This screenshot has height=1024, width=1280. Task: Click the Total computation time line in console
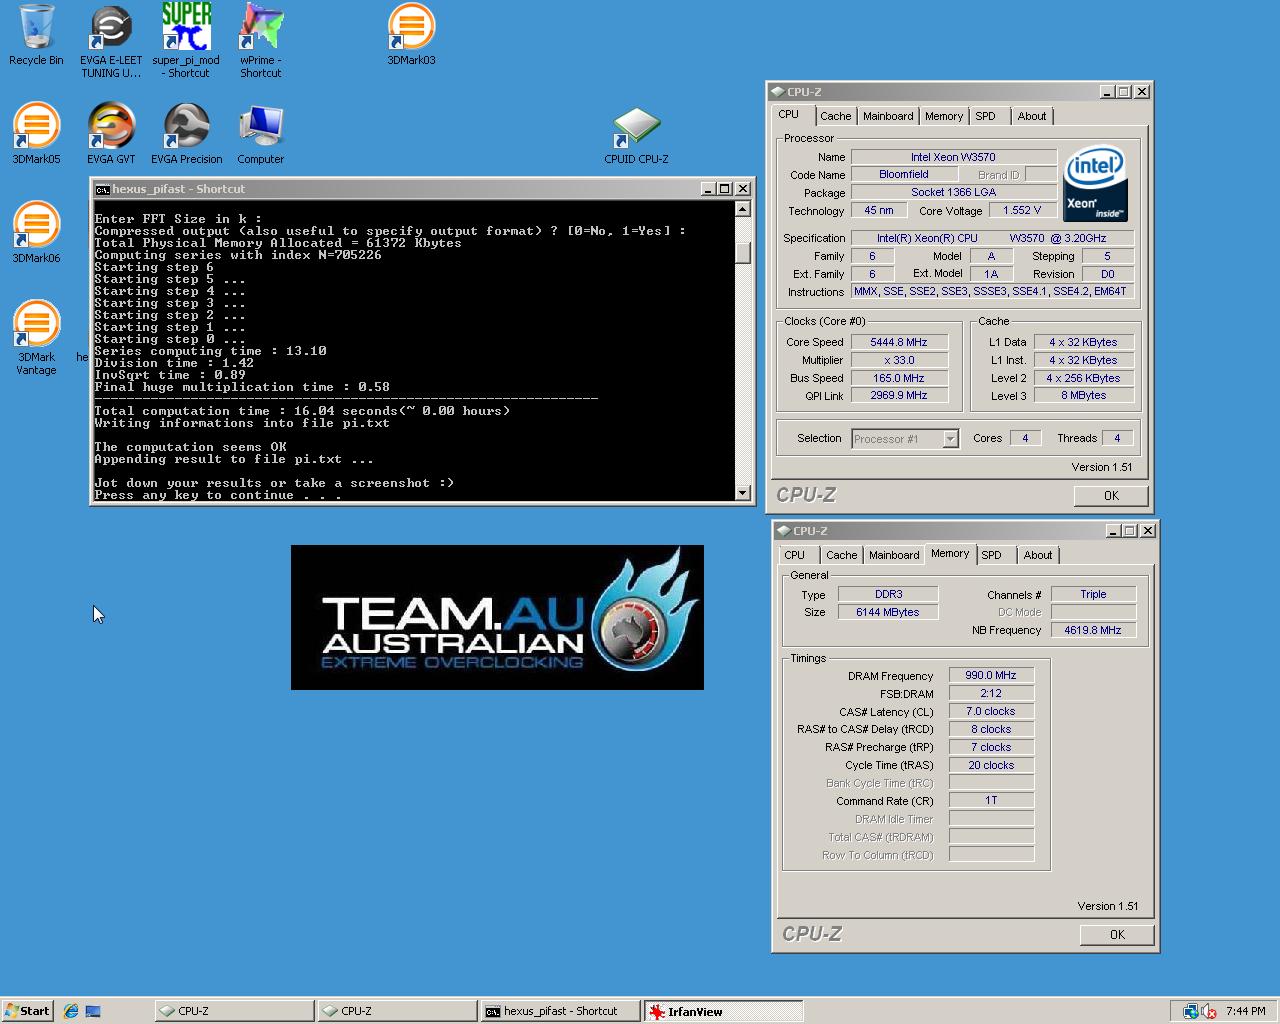pos(302,411)
